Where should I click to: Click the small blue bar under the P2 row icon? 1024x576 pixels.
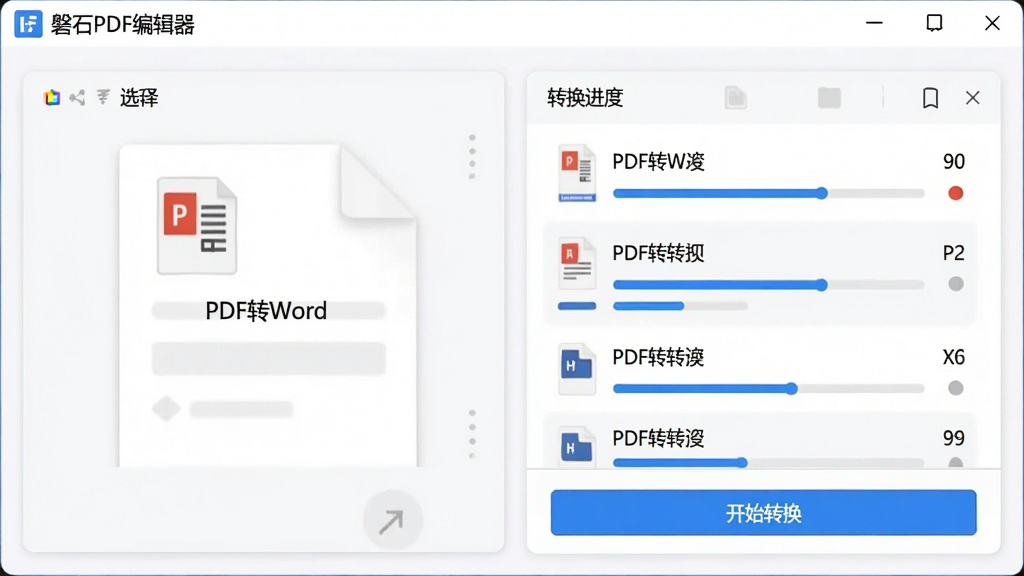tap(577, 306)
